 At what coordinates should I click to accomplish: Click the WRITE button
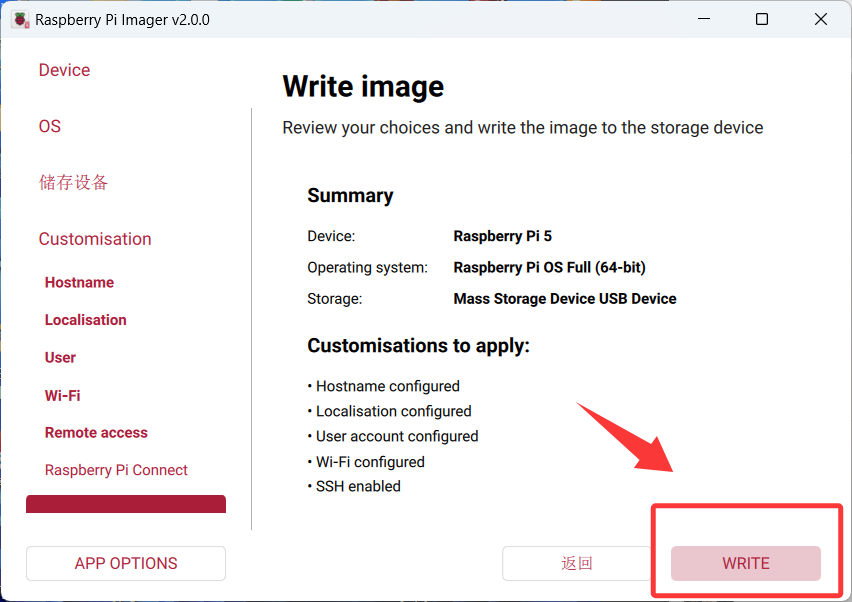tap(746, 563)
